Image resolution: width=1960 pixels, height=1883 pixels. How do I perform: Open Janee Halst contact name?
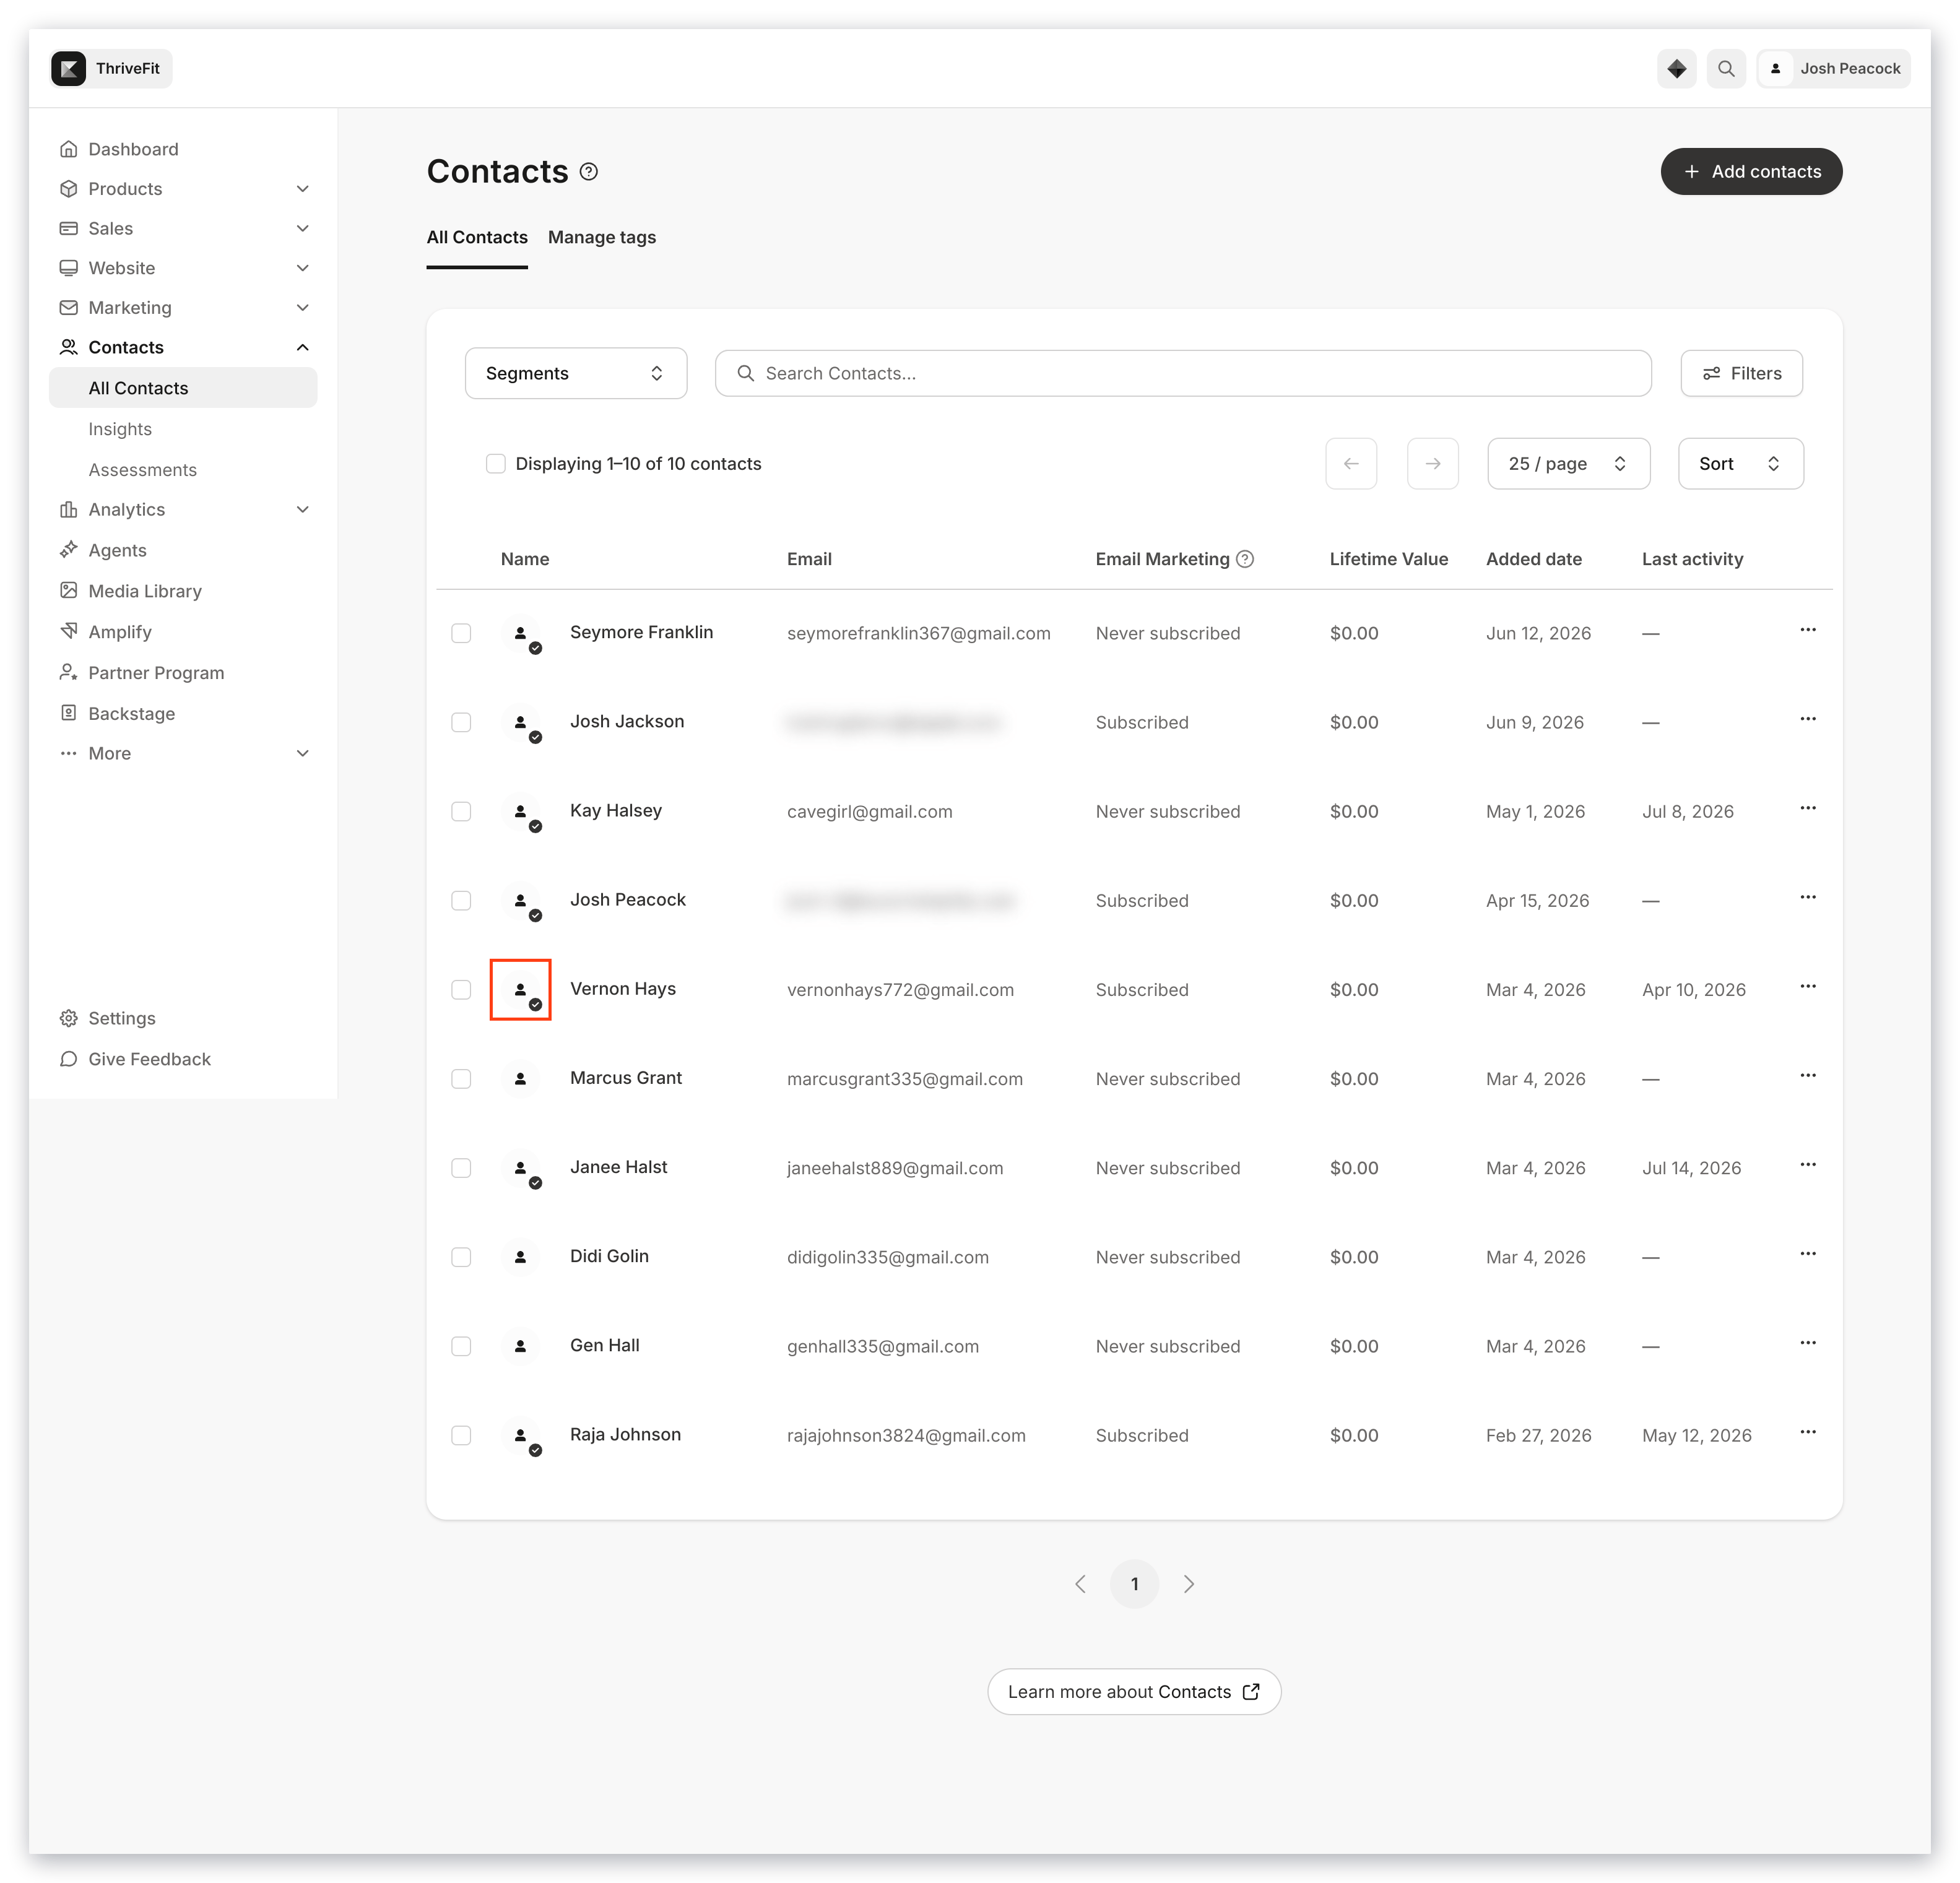618,1167
